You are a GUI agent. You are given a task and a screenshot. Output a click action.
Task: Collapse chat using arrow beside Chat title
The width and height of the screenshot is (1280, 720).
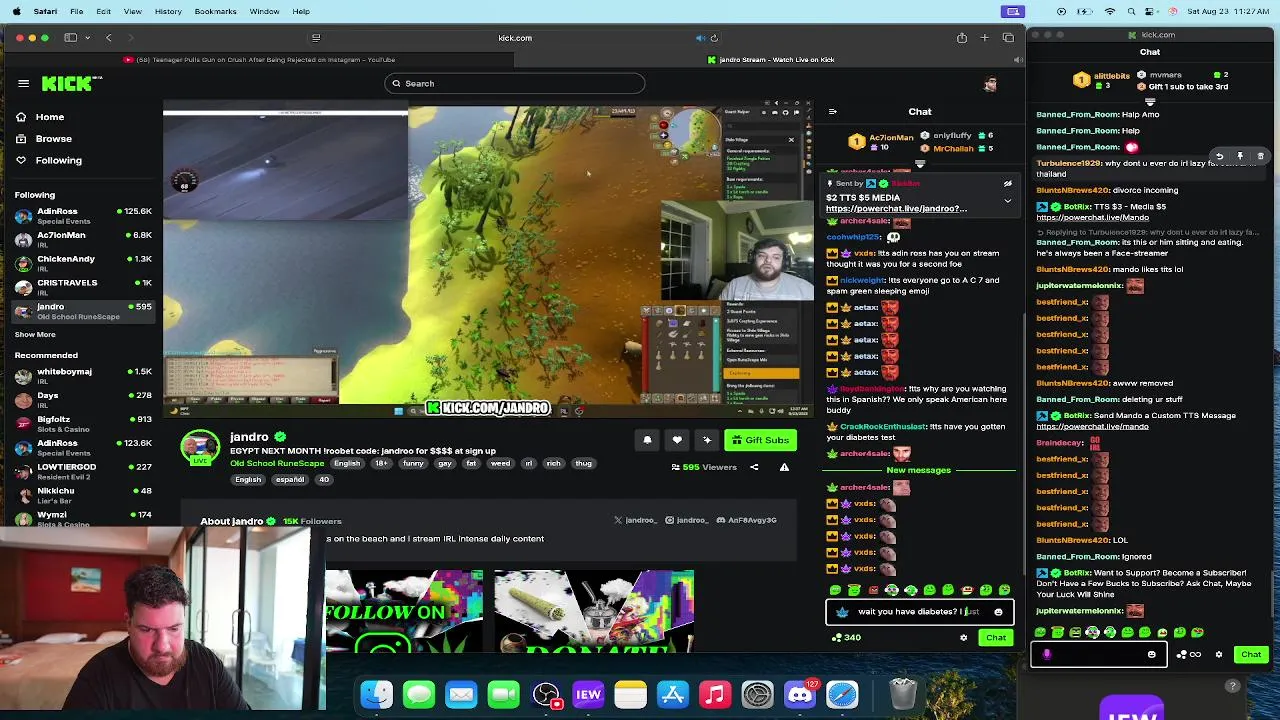(x=832, y=112)
